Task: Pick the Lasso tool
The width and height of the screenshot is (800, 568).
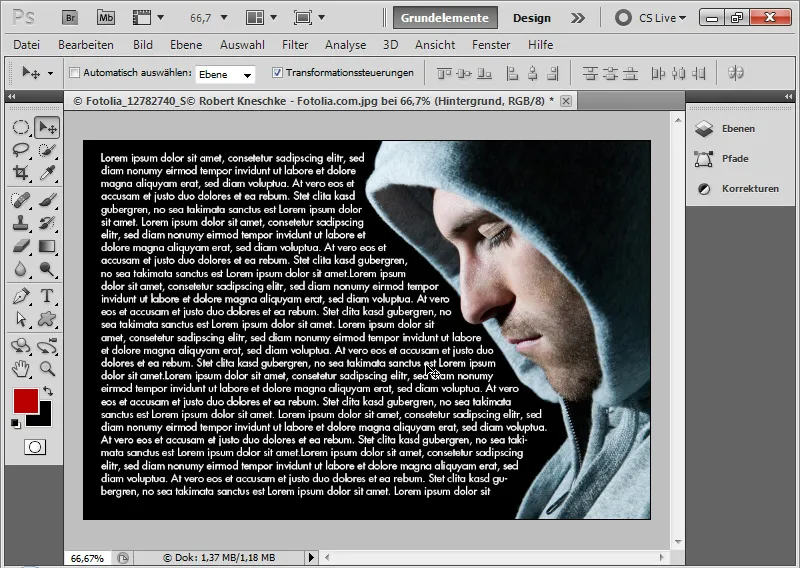Action: 21,150
